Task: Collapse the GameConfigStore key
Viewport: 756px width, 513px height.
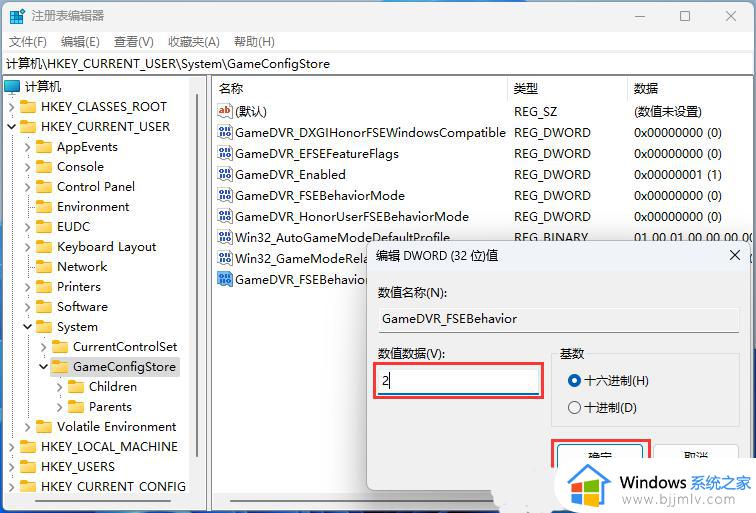Action: click(43, 367)
